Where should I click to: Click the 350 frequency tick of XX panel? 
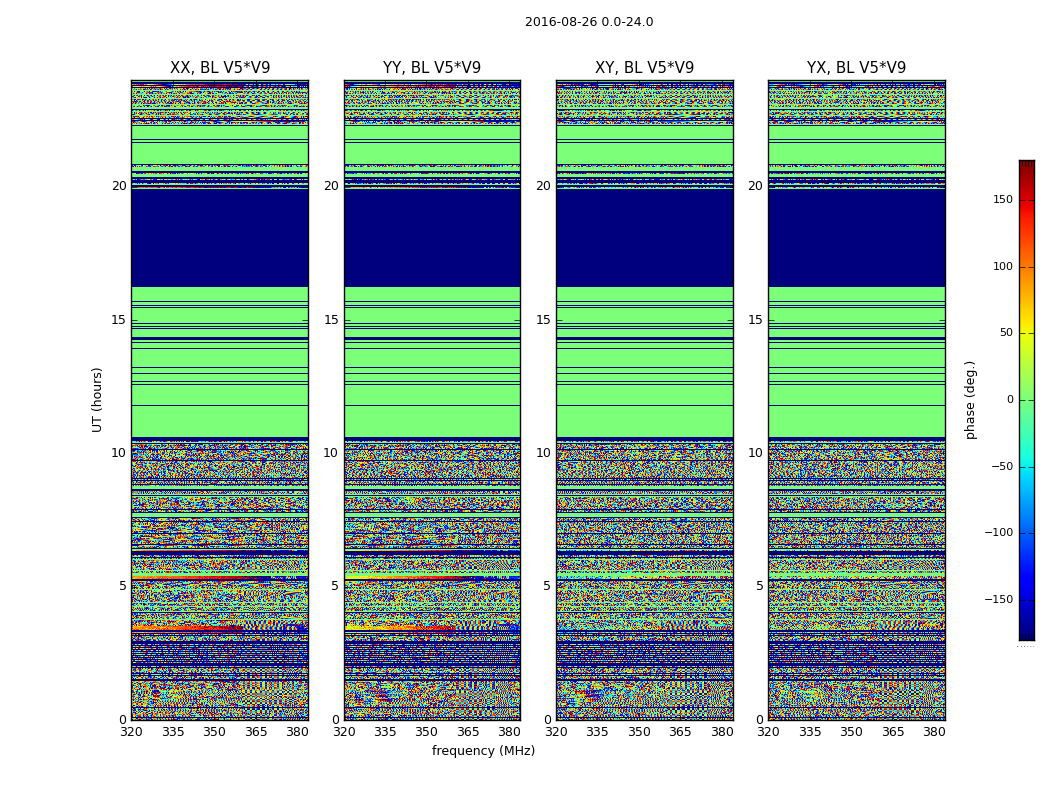214,732
